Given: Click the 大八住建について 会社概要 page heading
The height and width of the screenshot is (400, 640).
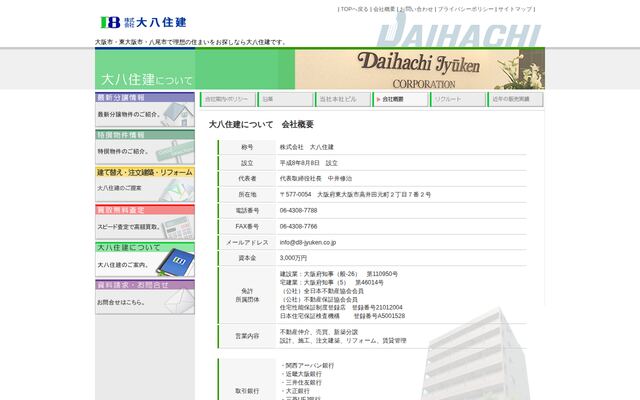Looking at the screenshot, I should pos(261,124).
